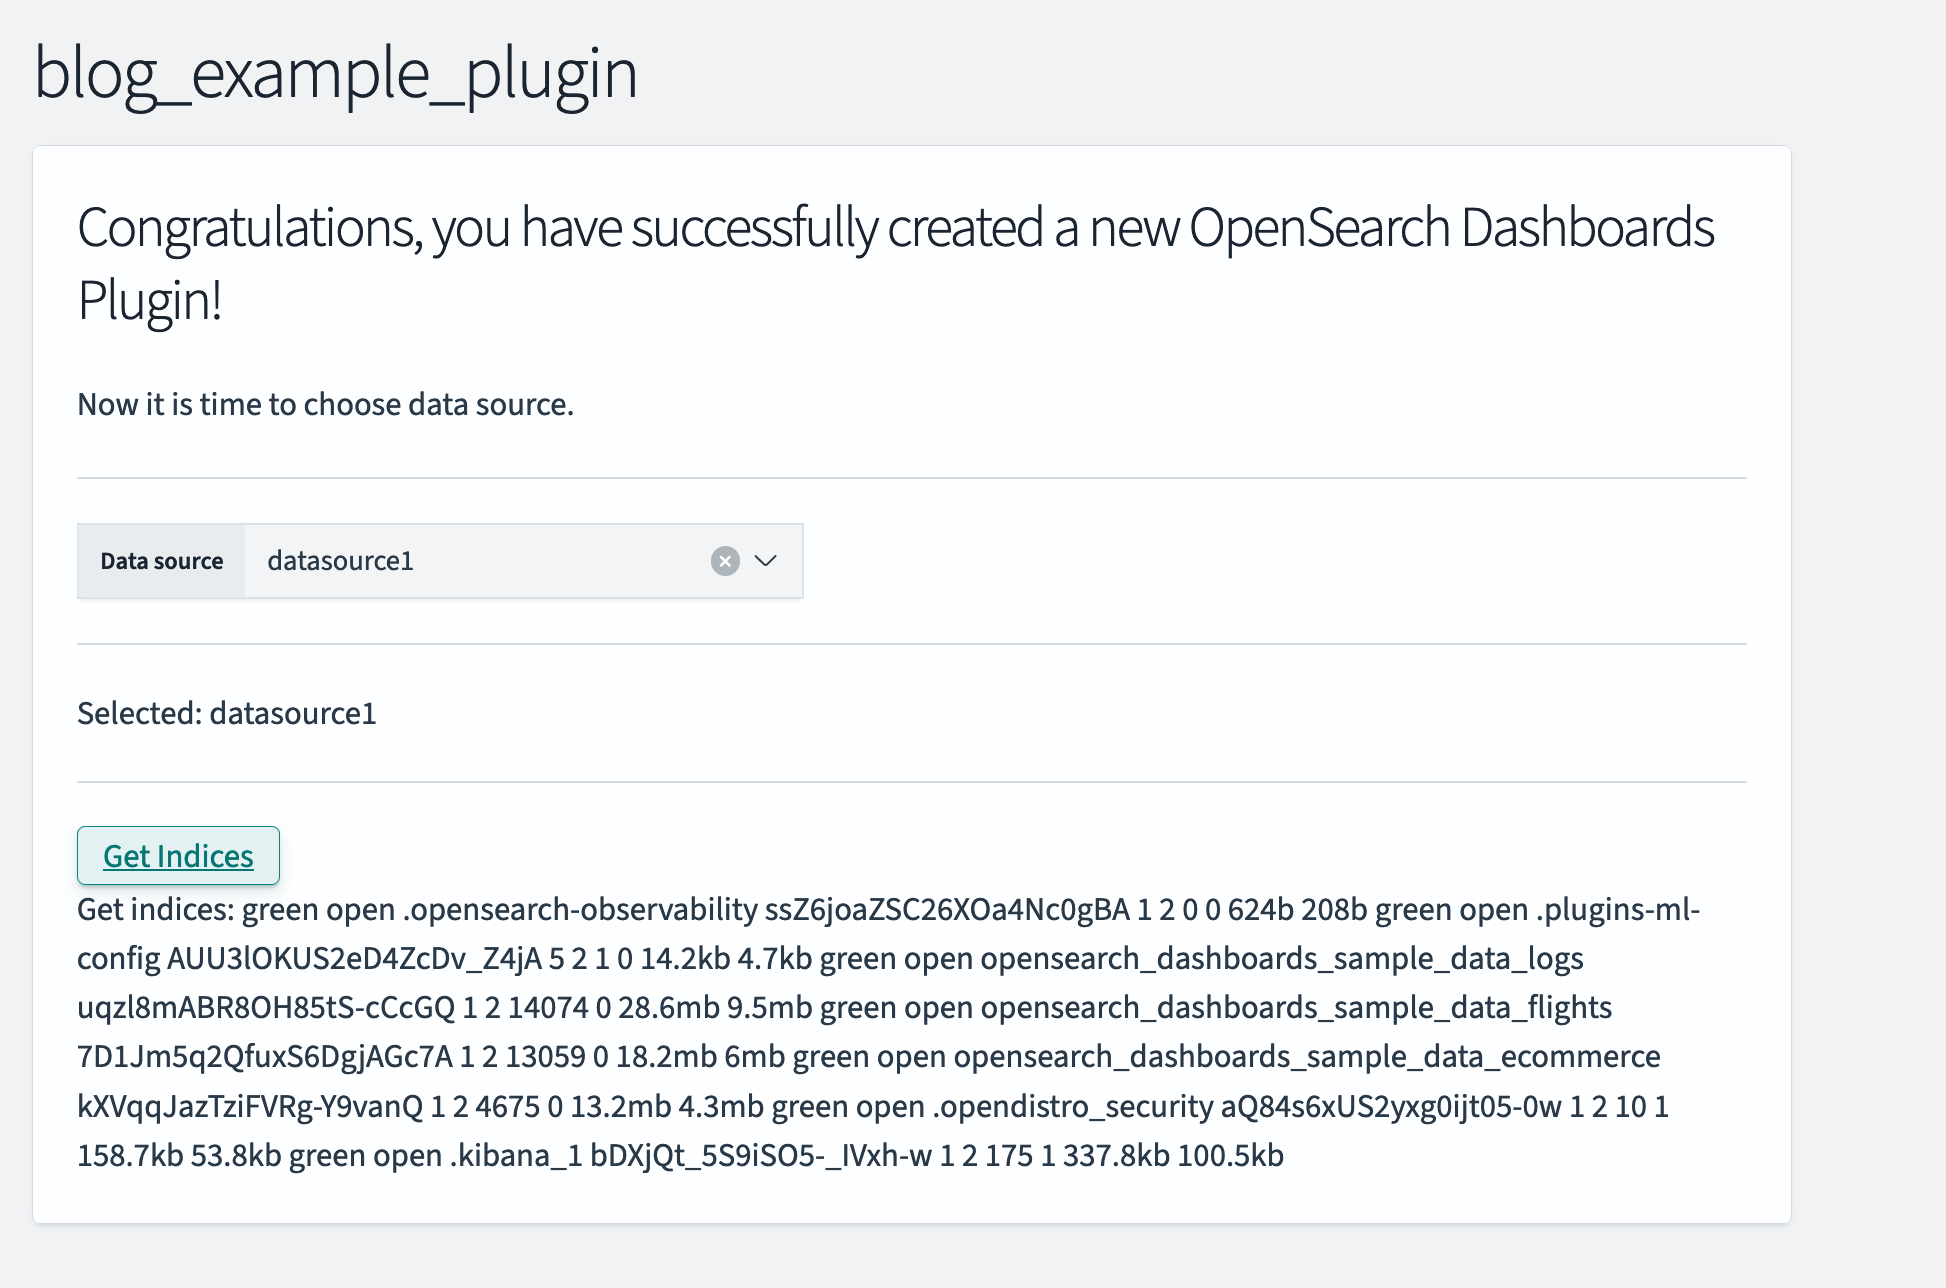
Task: Click the 'Data source' prepend label
Action: (x=162, y=561)
